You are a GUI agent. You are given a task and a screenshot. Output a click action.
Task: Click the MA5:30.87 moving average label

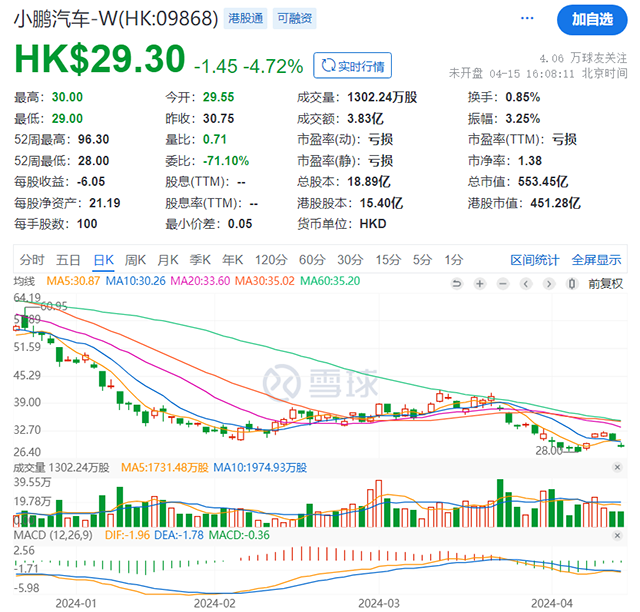[73, 281]
